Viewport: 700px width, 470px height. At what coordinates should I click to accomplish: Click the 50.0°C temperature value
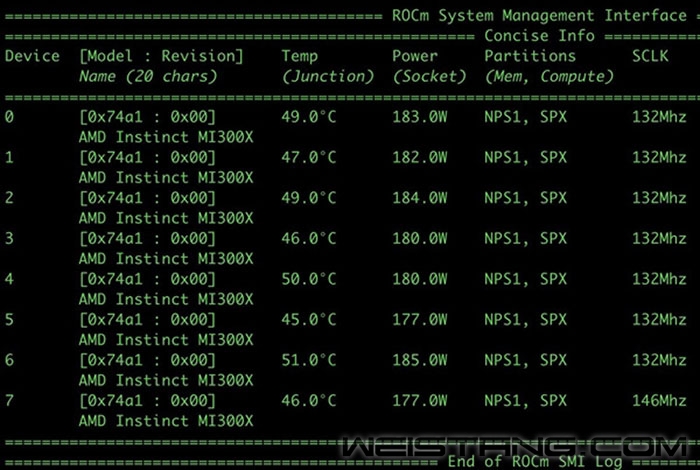click(308, 279)
